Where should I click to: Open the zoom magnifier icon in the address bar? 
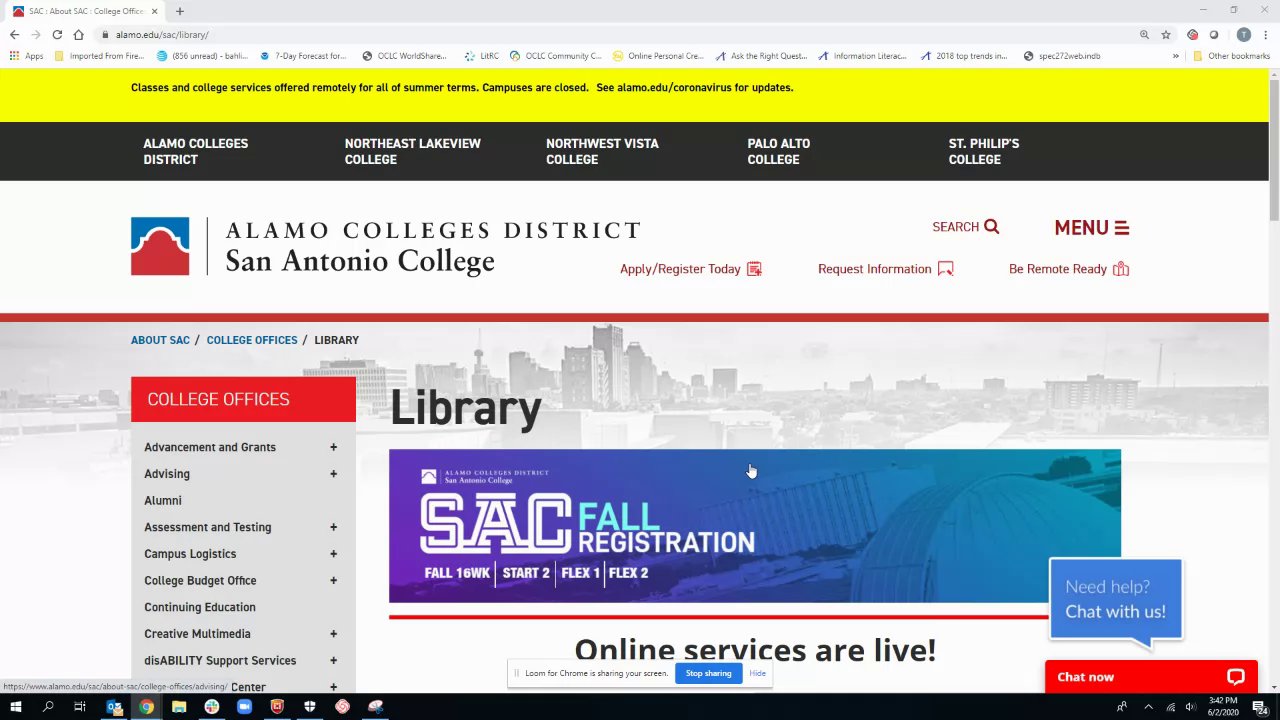point(1144,34)
